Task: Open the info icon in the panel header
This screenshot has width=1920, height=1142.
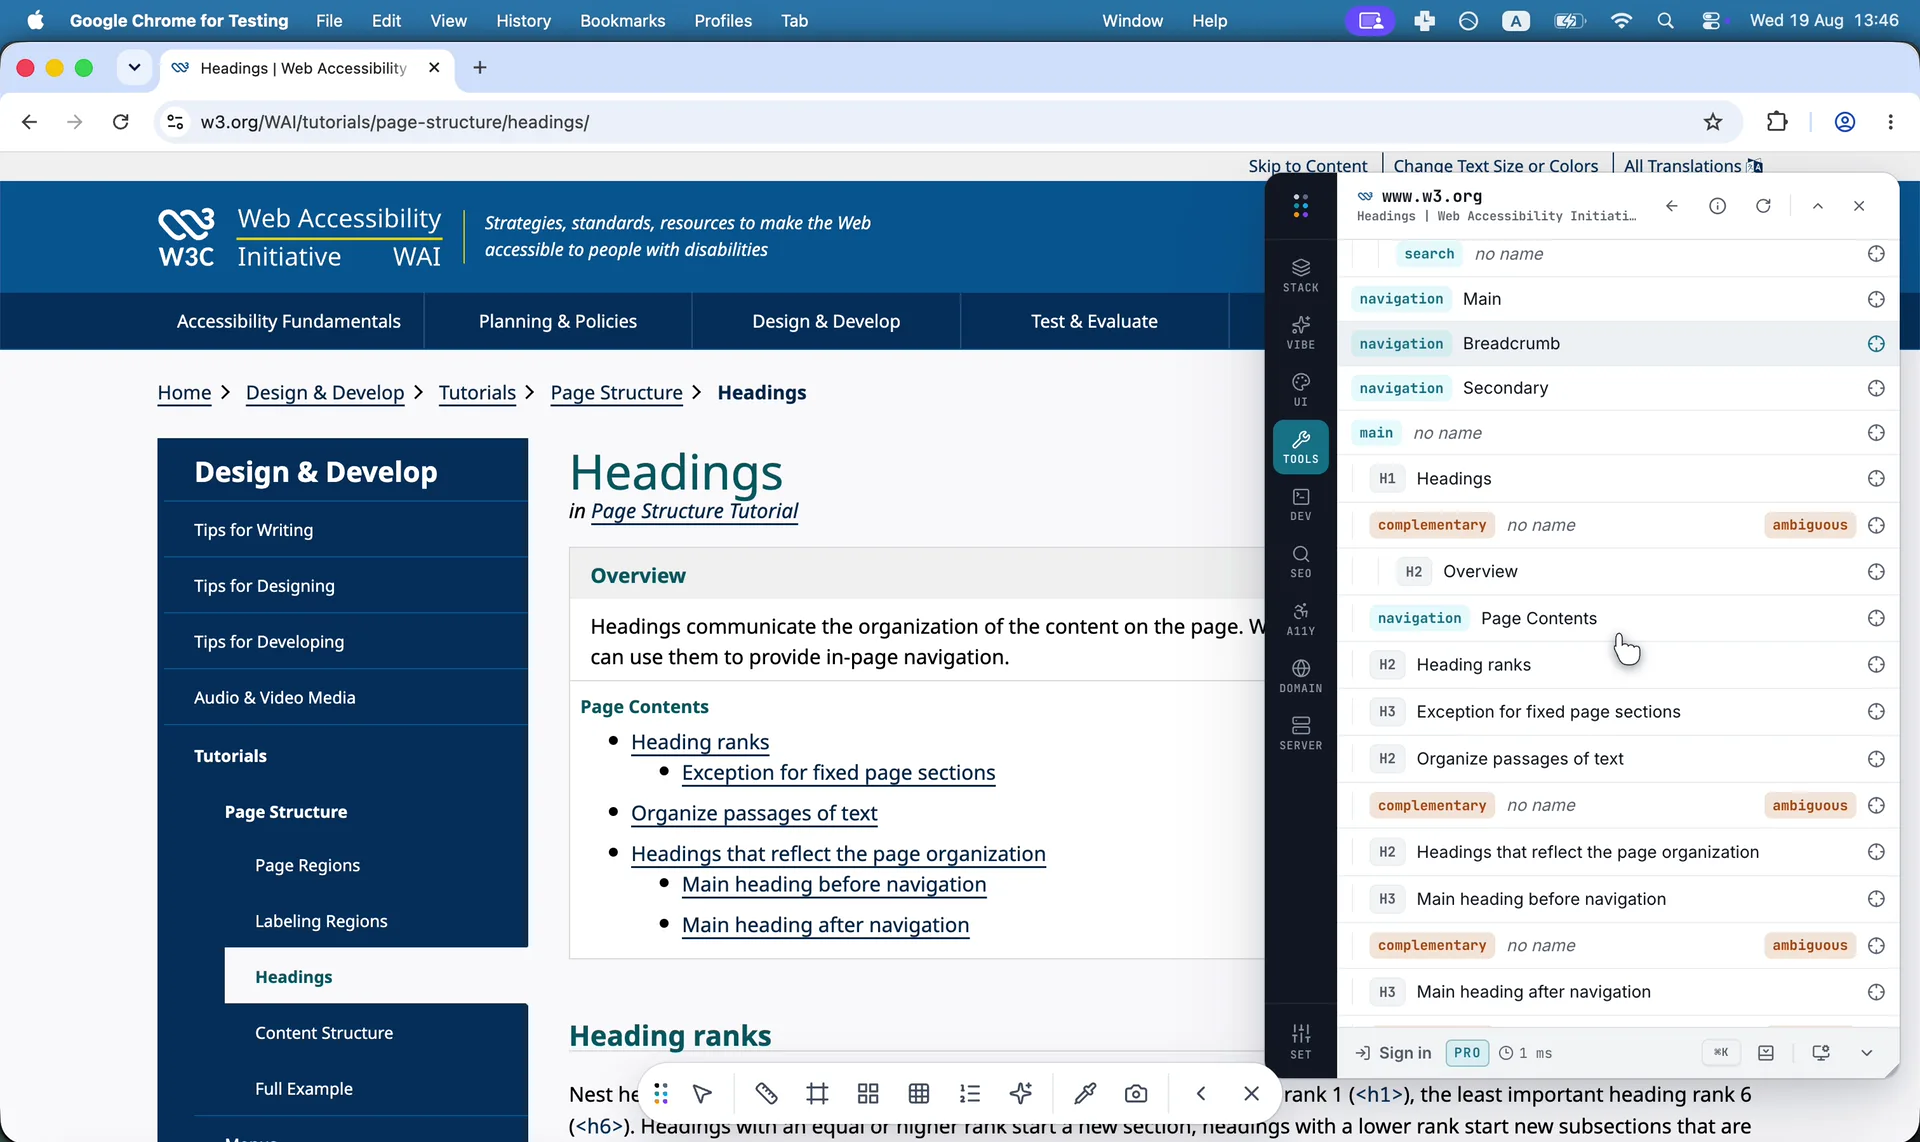Action: (1717, 206)
